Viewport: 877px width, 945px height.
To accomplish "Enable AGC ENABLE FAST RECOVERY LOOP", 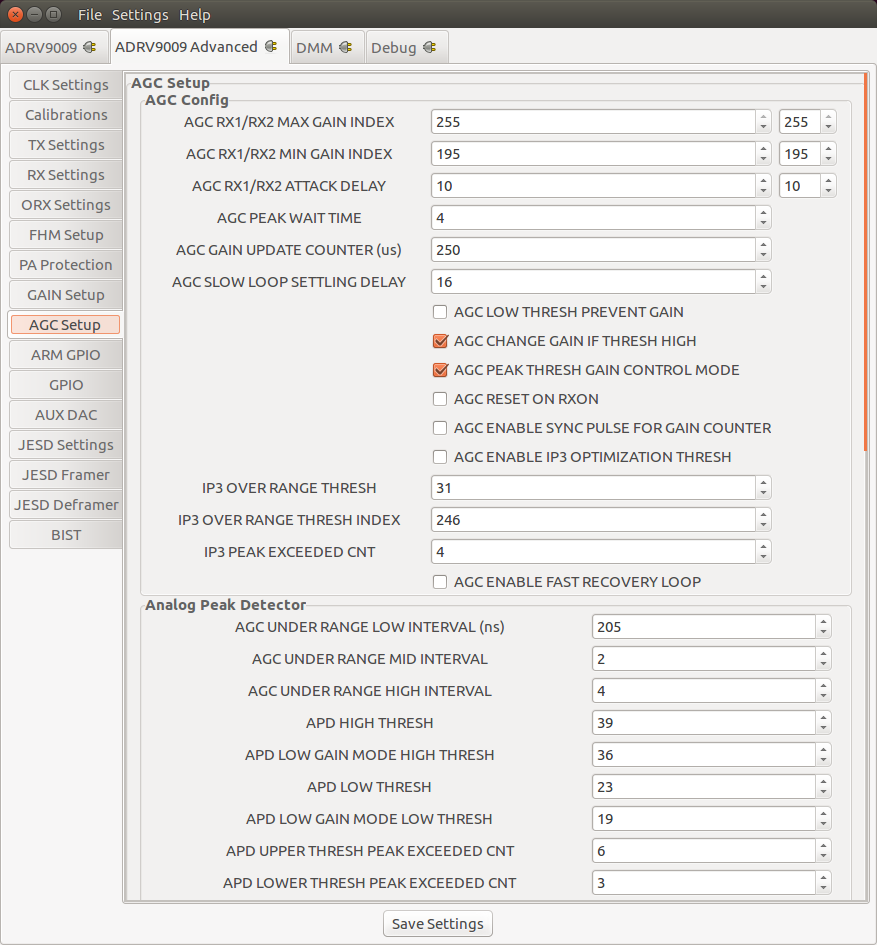I will coord(439,582).
